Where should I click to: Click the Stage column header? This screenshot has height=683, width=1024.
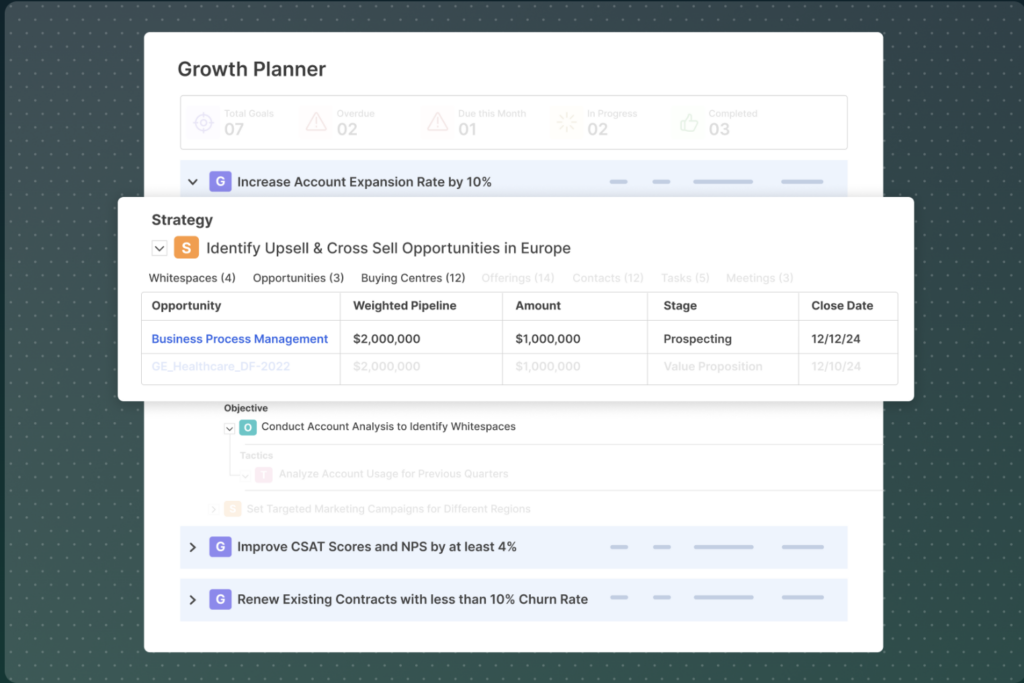click(680, 306)
